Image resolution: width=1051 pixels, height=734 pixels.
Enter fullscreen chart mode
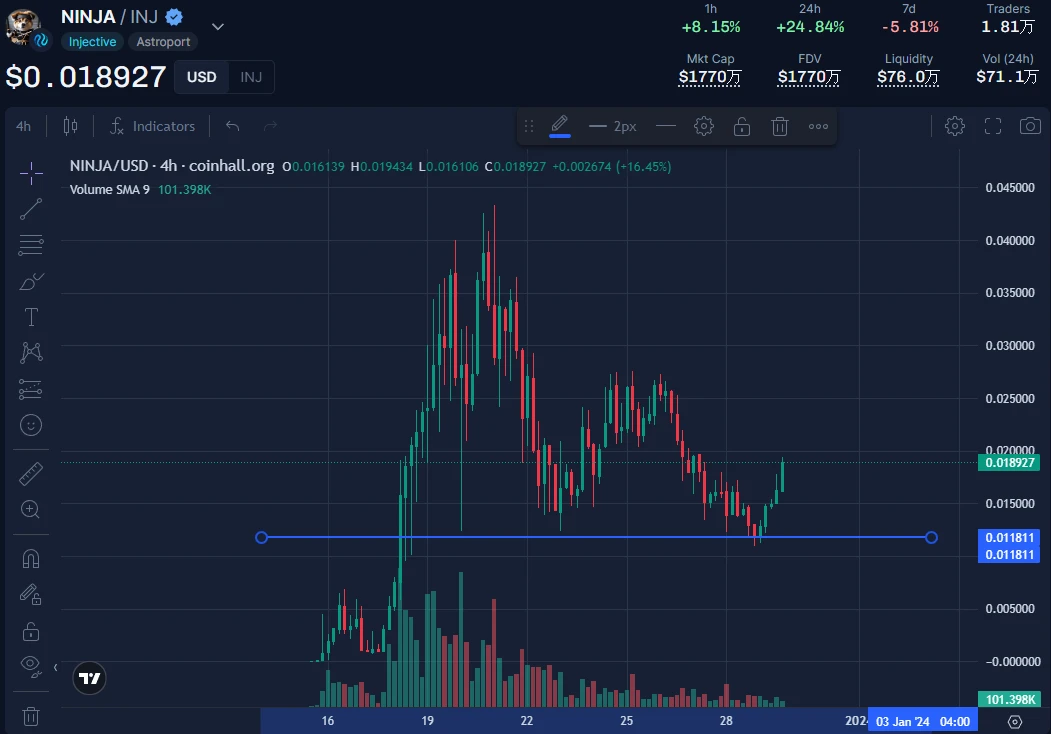(993, 126)
